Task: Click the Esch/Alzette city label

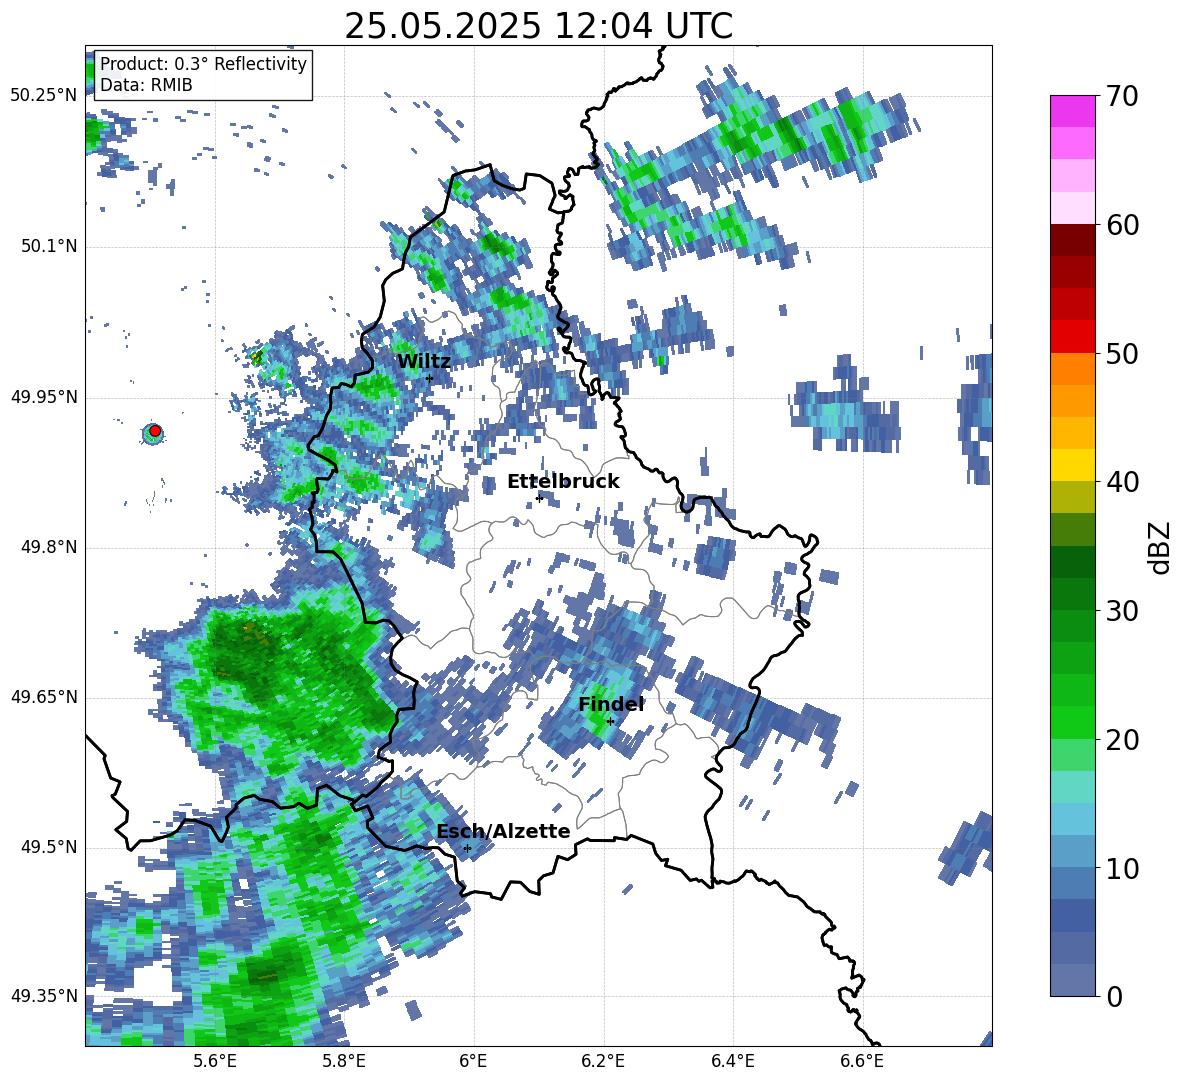Action: coord(503,831)
